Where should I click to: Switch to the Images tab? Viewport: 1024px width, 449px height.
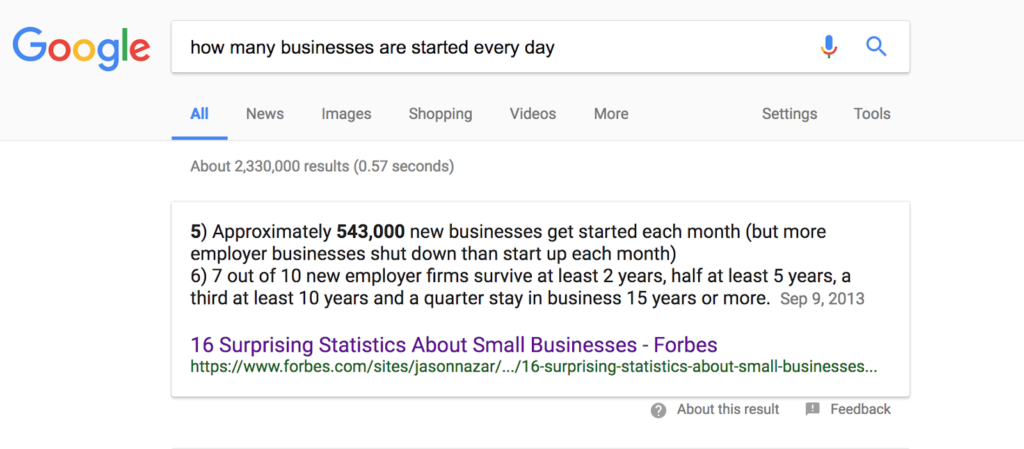(346, 114)
